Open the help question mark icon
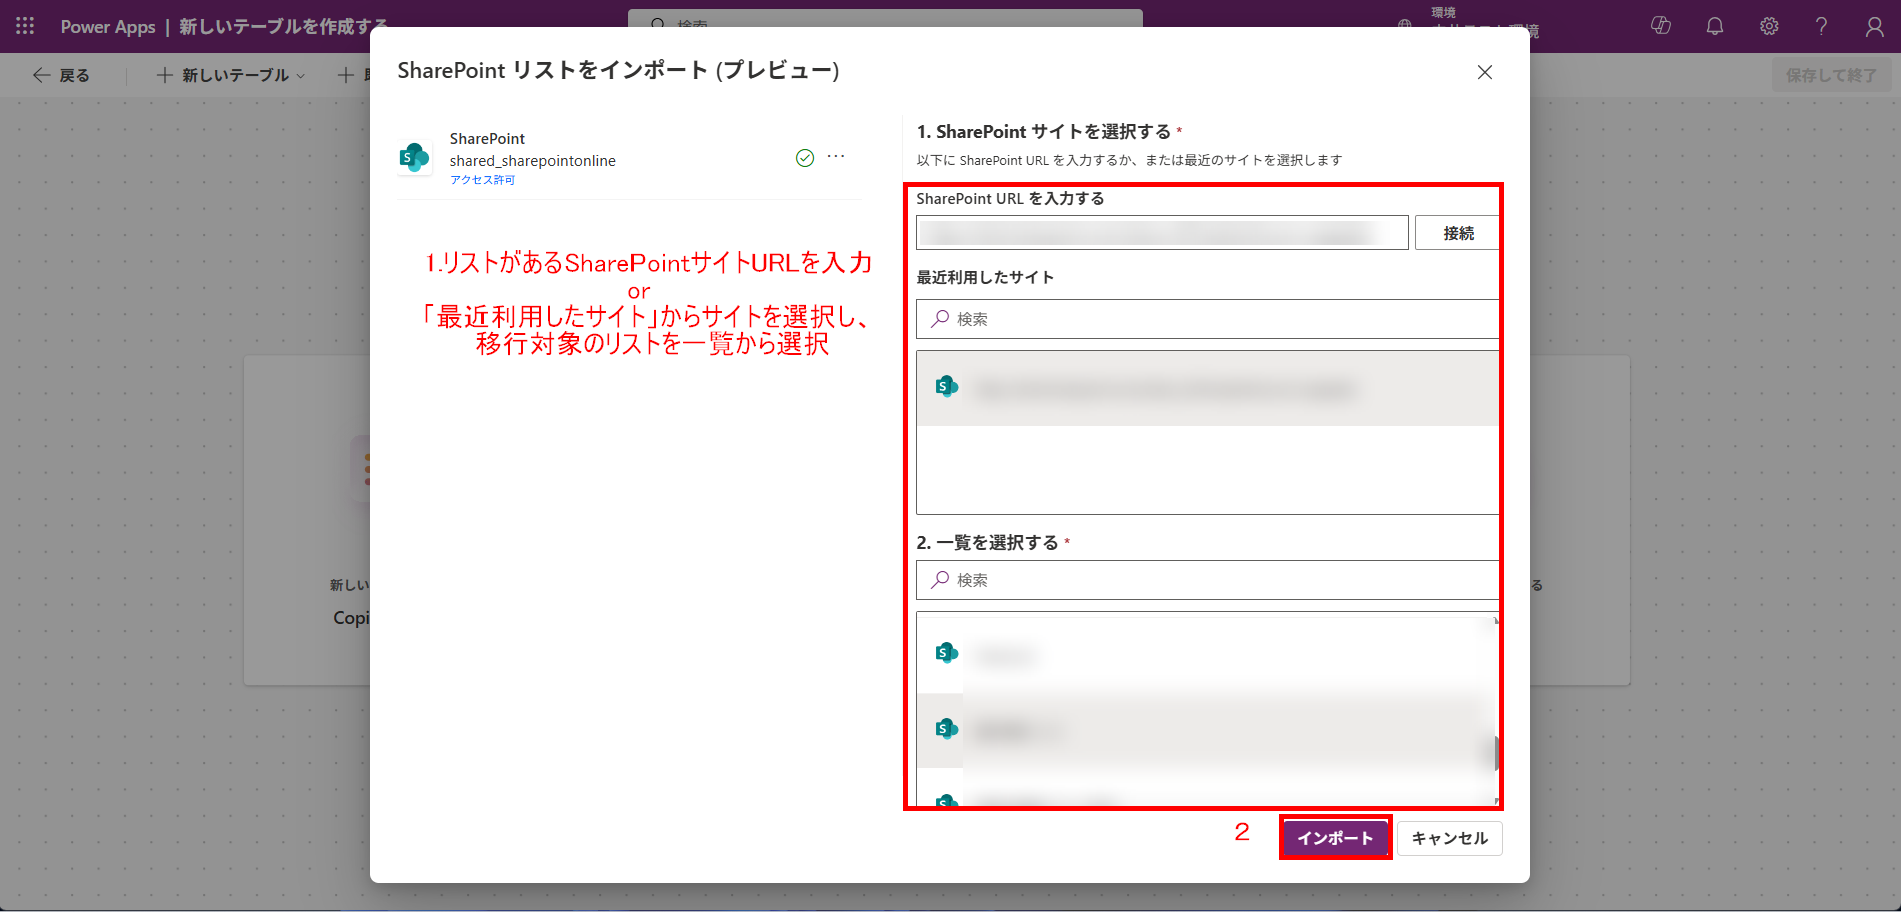This screenshot has height=912, width=1901. [1822, 26]
